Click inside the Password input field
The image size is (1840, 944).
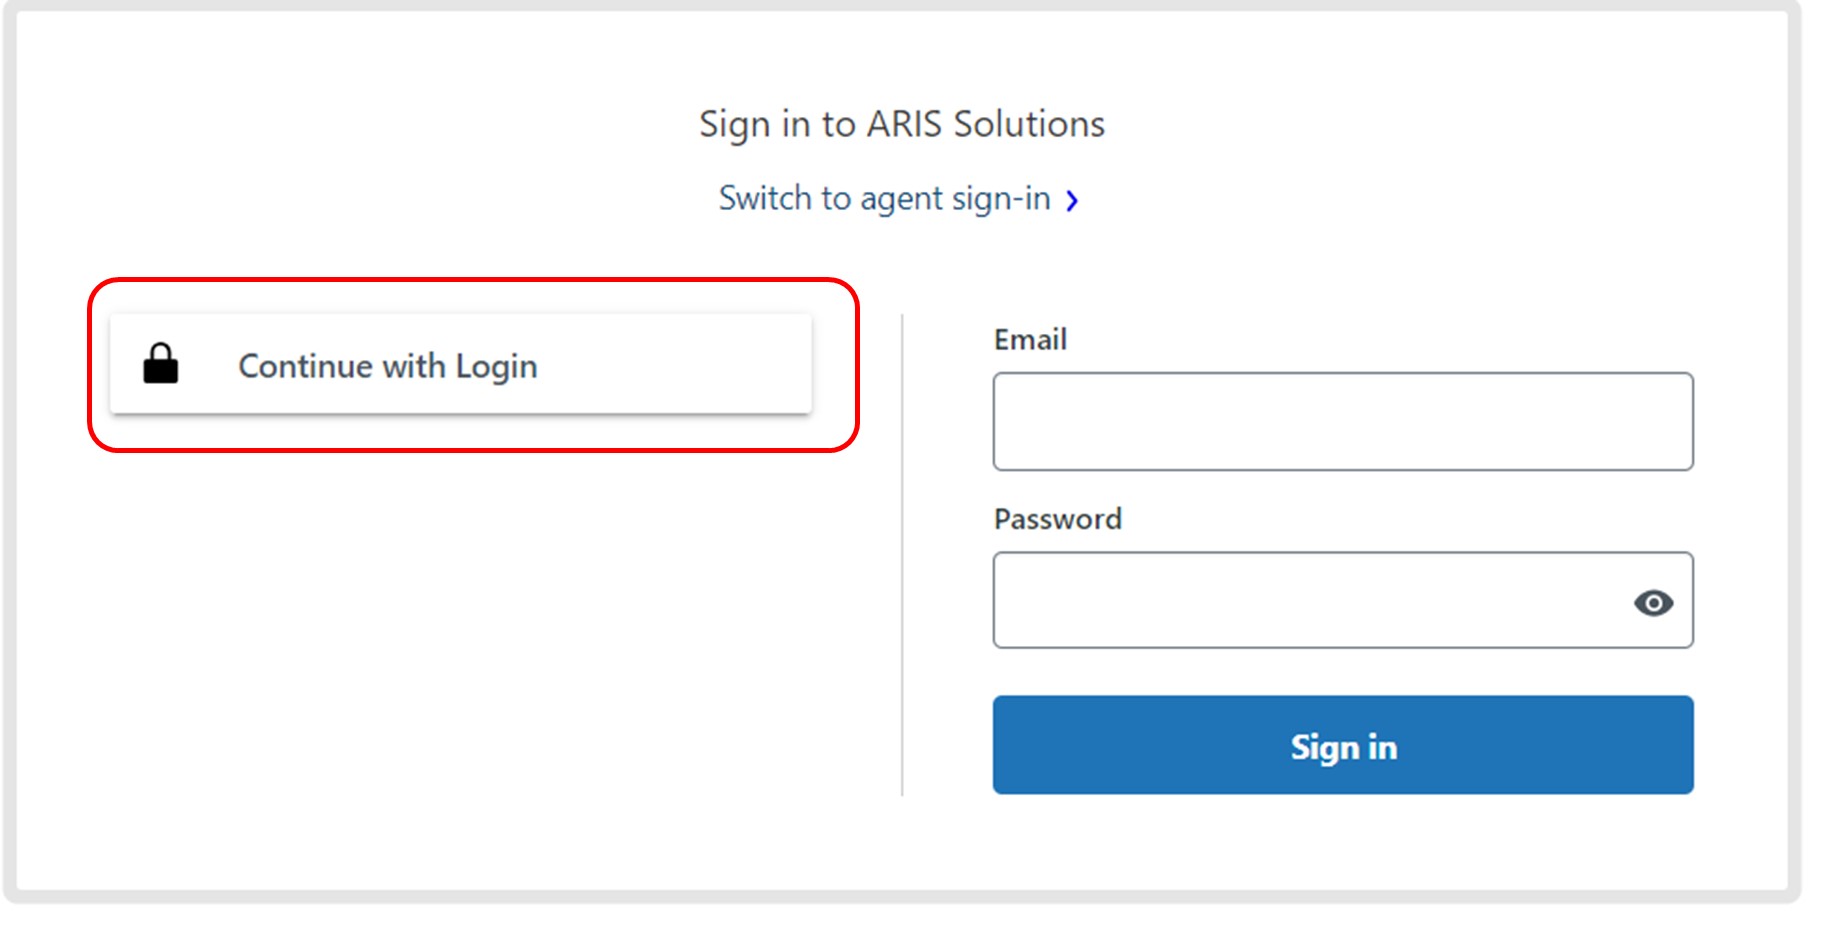pyautogui.click(x=1300, y=600)
